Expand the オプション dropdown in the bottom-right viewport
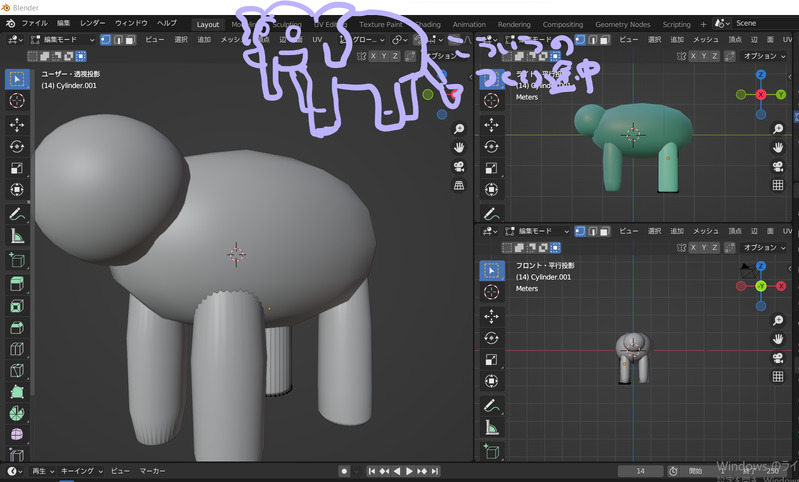The height and width of the screenshot is (482, 799). click(765, 247)
